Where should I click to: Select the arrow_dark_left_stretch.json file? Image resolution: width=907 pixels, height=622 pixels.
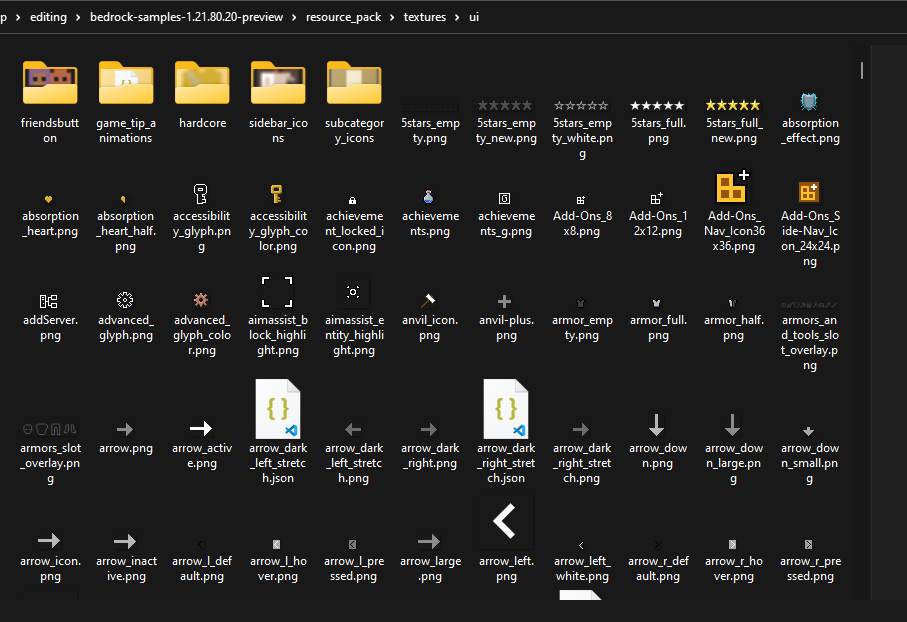(277, 410)
